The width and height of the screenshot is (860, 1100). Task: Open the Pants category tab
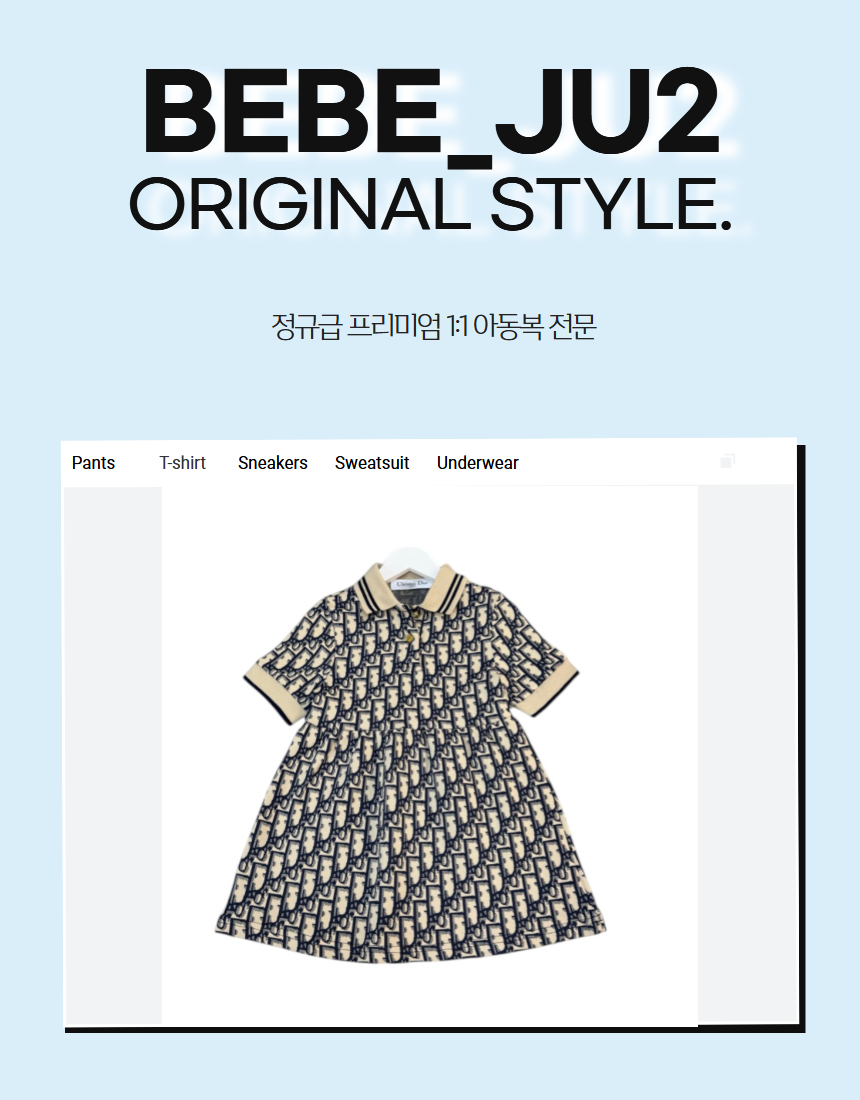click(x=93, y=463)
